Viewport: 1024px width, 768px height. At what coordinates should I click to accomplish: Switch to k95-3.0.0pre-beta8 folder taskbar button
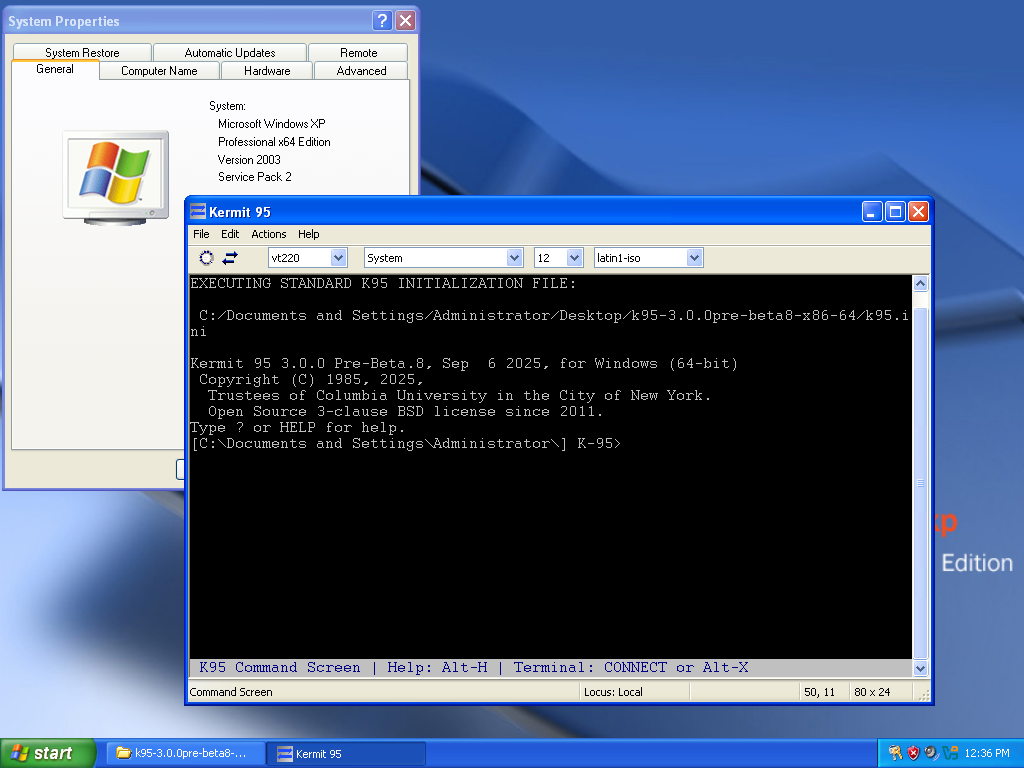[x=186, y=754]
